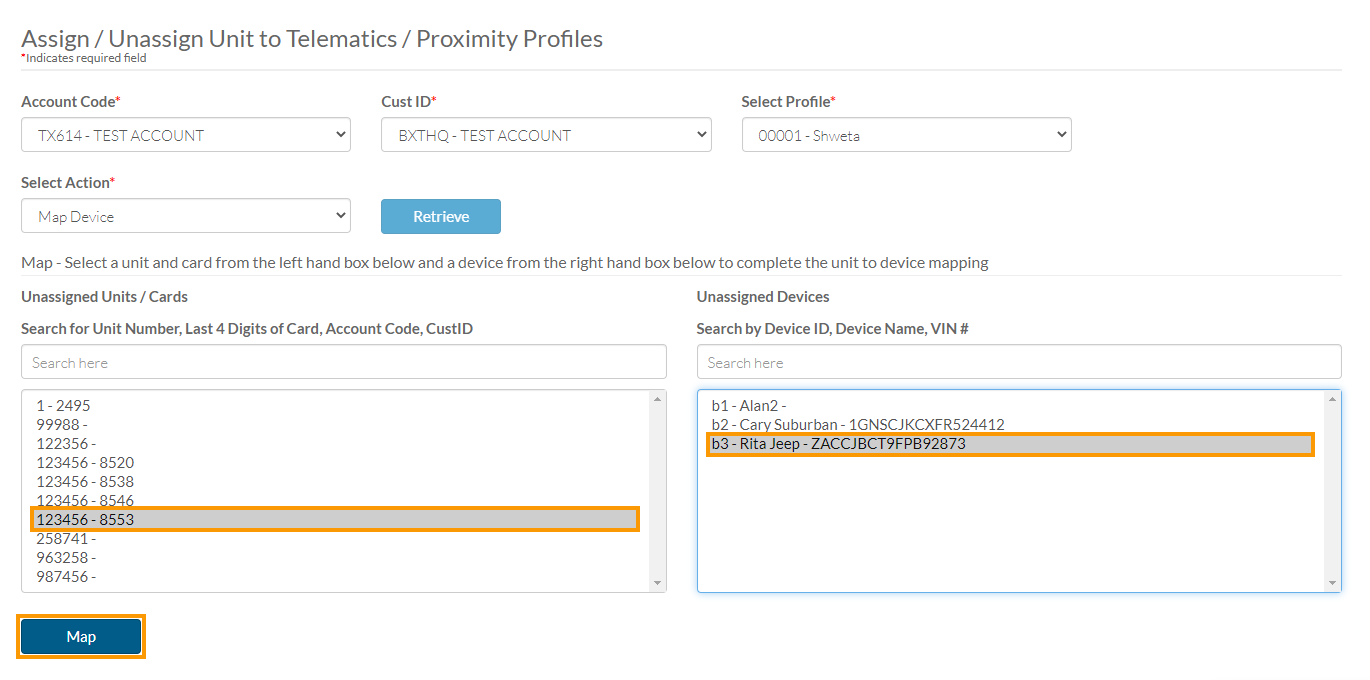Click the Unassigned Units list scrollbar
Screen dimensions: 1370x680
pos(658,490)
